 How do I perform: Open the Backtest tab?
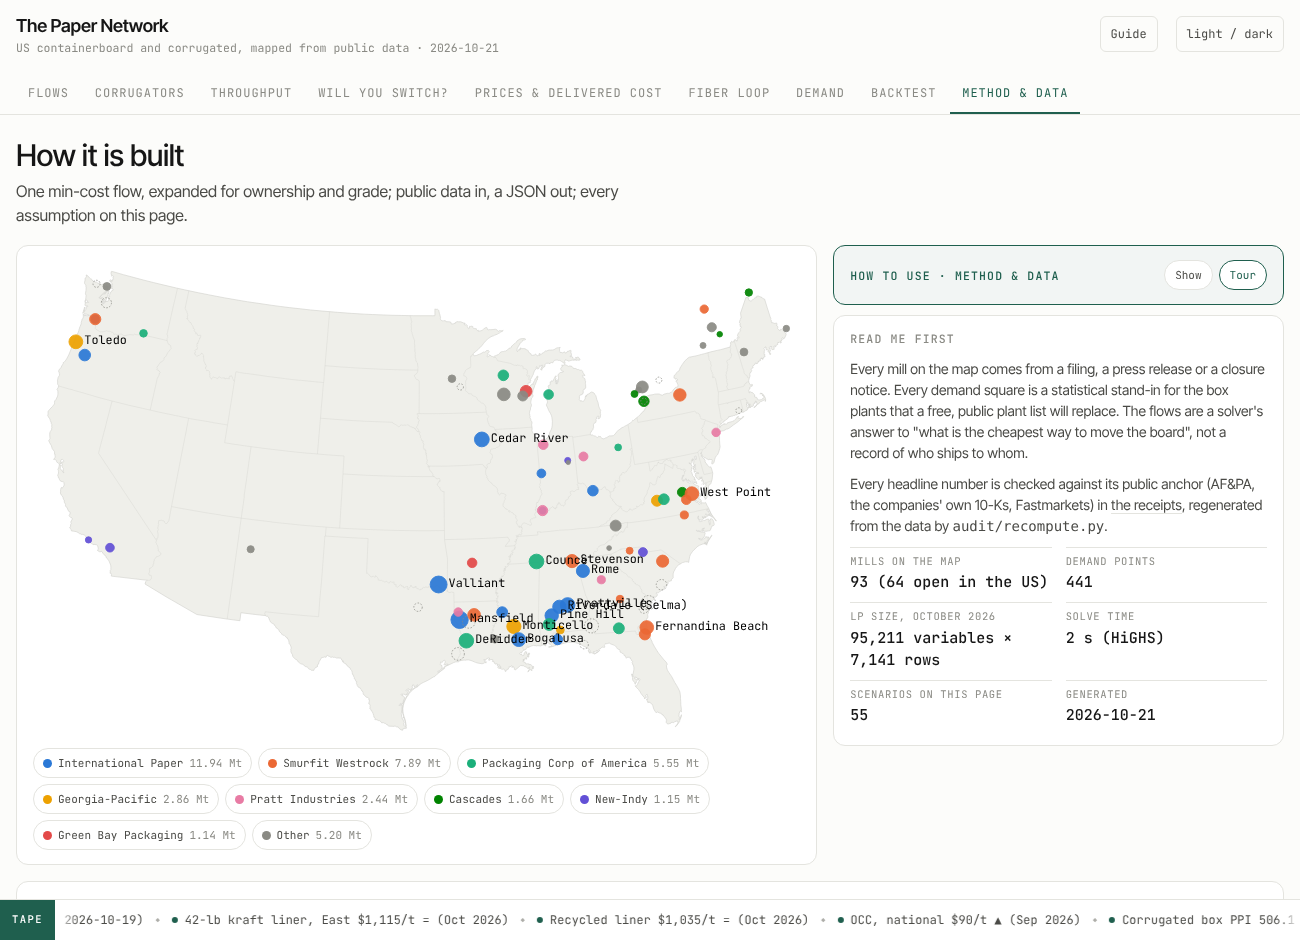(903, 93)
